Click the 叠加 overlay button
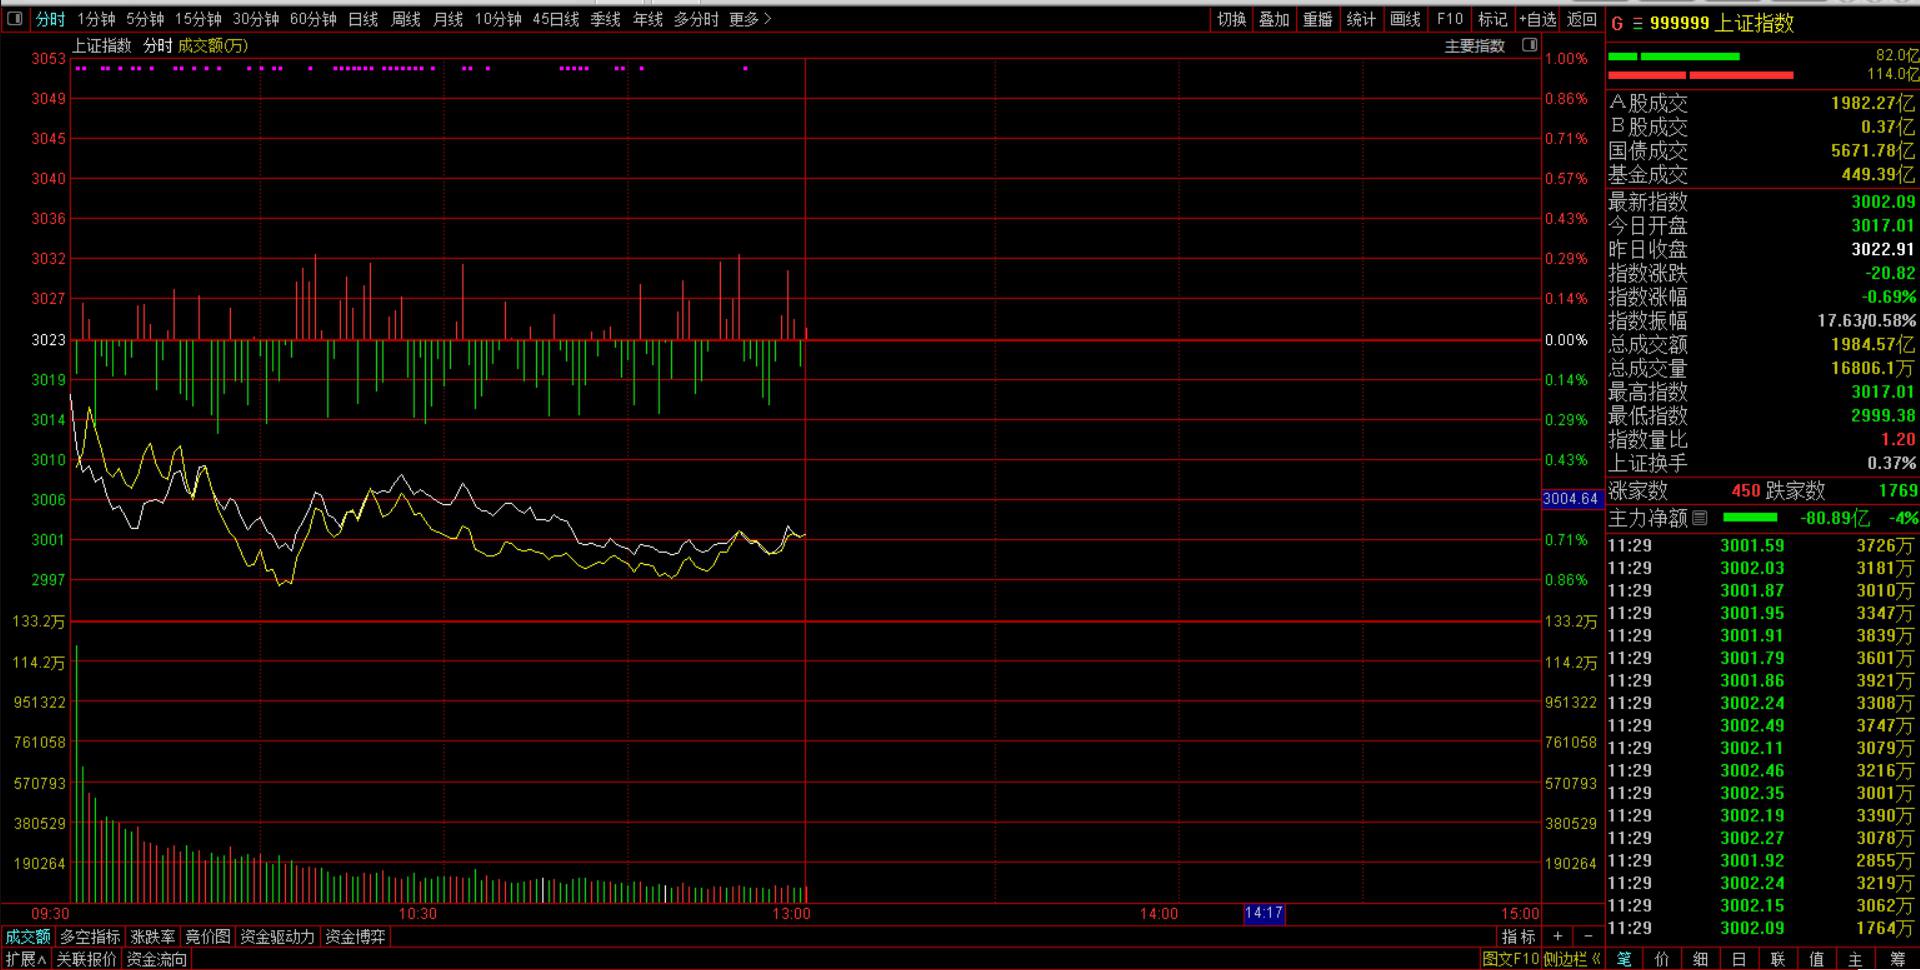Viewport: 1920px width, 970px height. tap(1274, 19)
